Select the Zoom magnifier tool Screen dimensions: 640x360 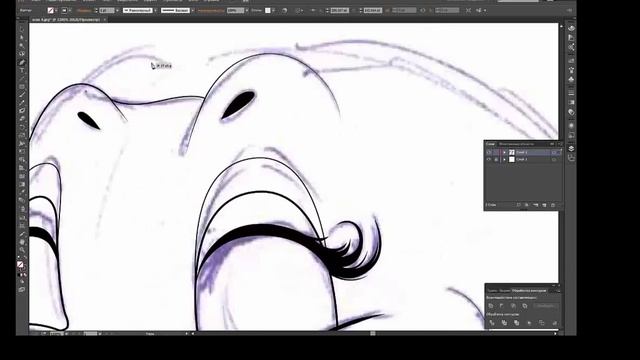tap(22, 250)
